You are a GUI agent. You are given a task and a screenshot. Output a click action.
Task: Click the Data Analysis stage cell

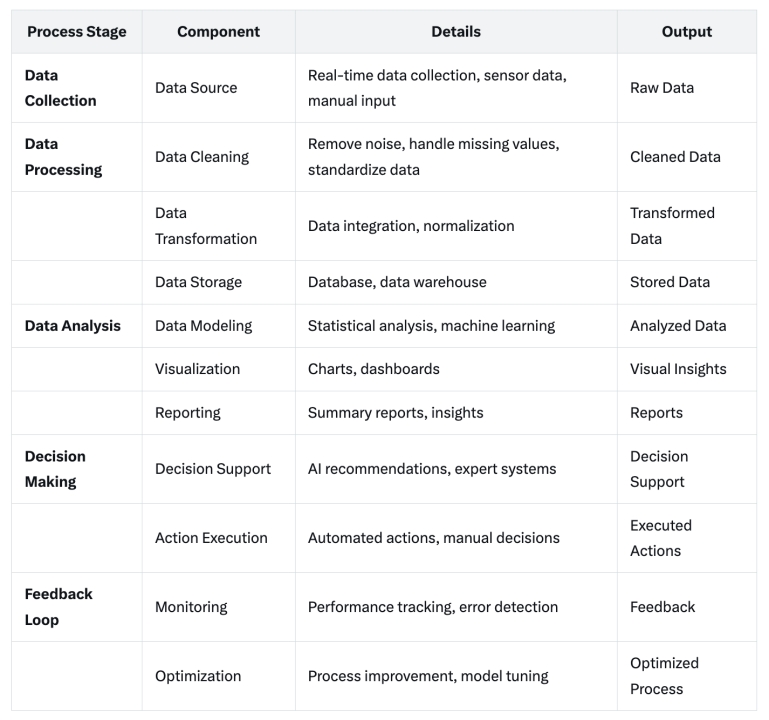pyautogui.click(x=72, y=325)
